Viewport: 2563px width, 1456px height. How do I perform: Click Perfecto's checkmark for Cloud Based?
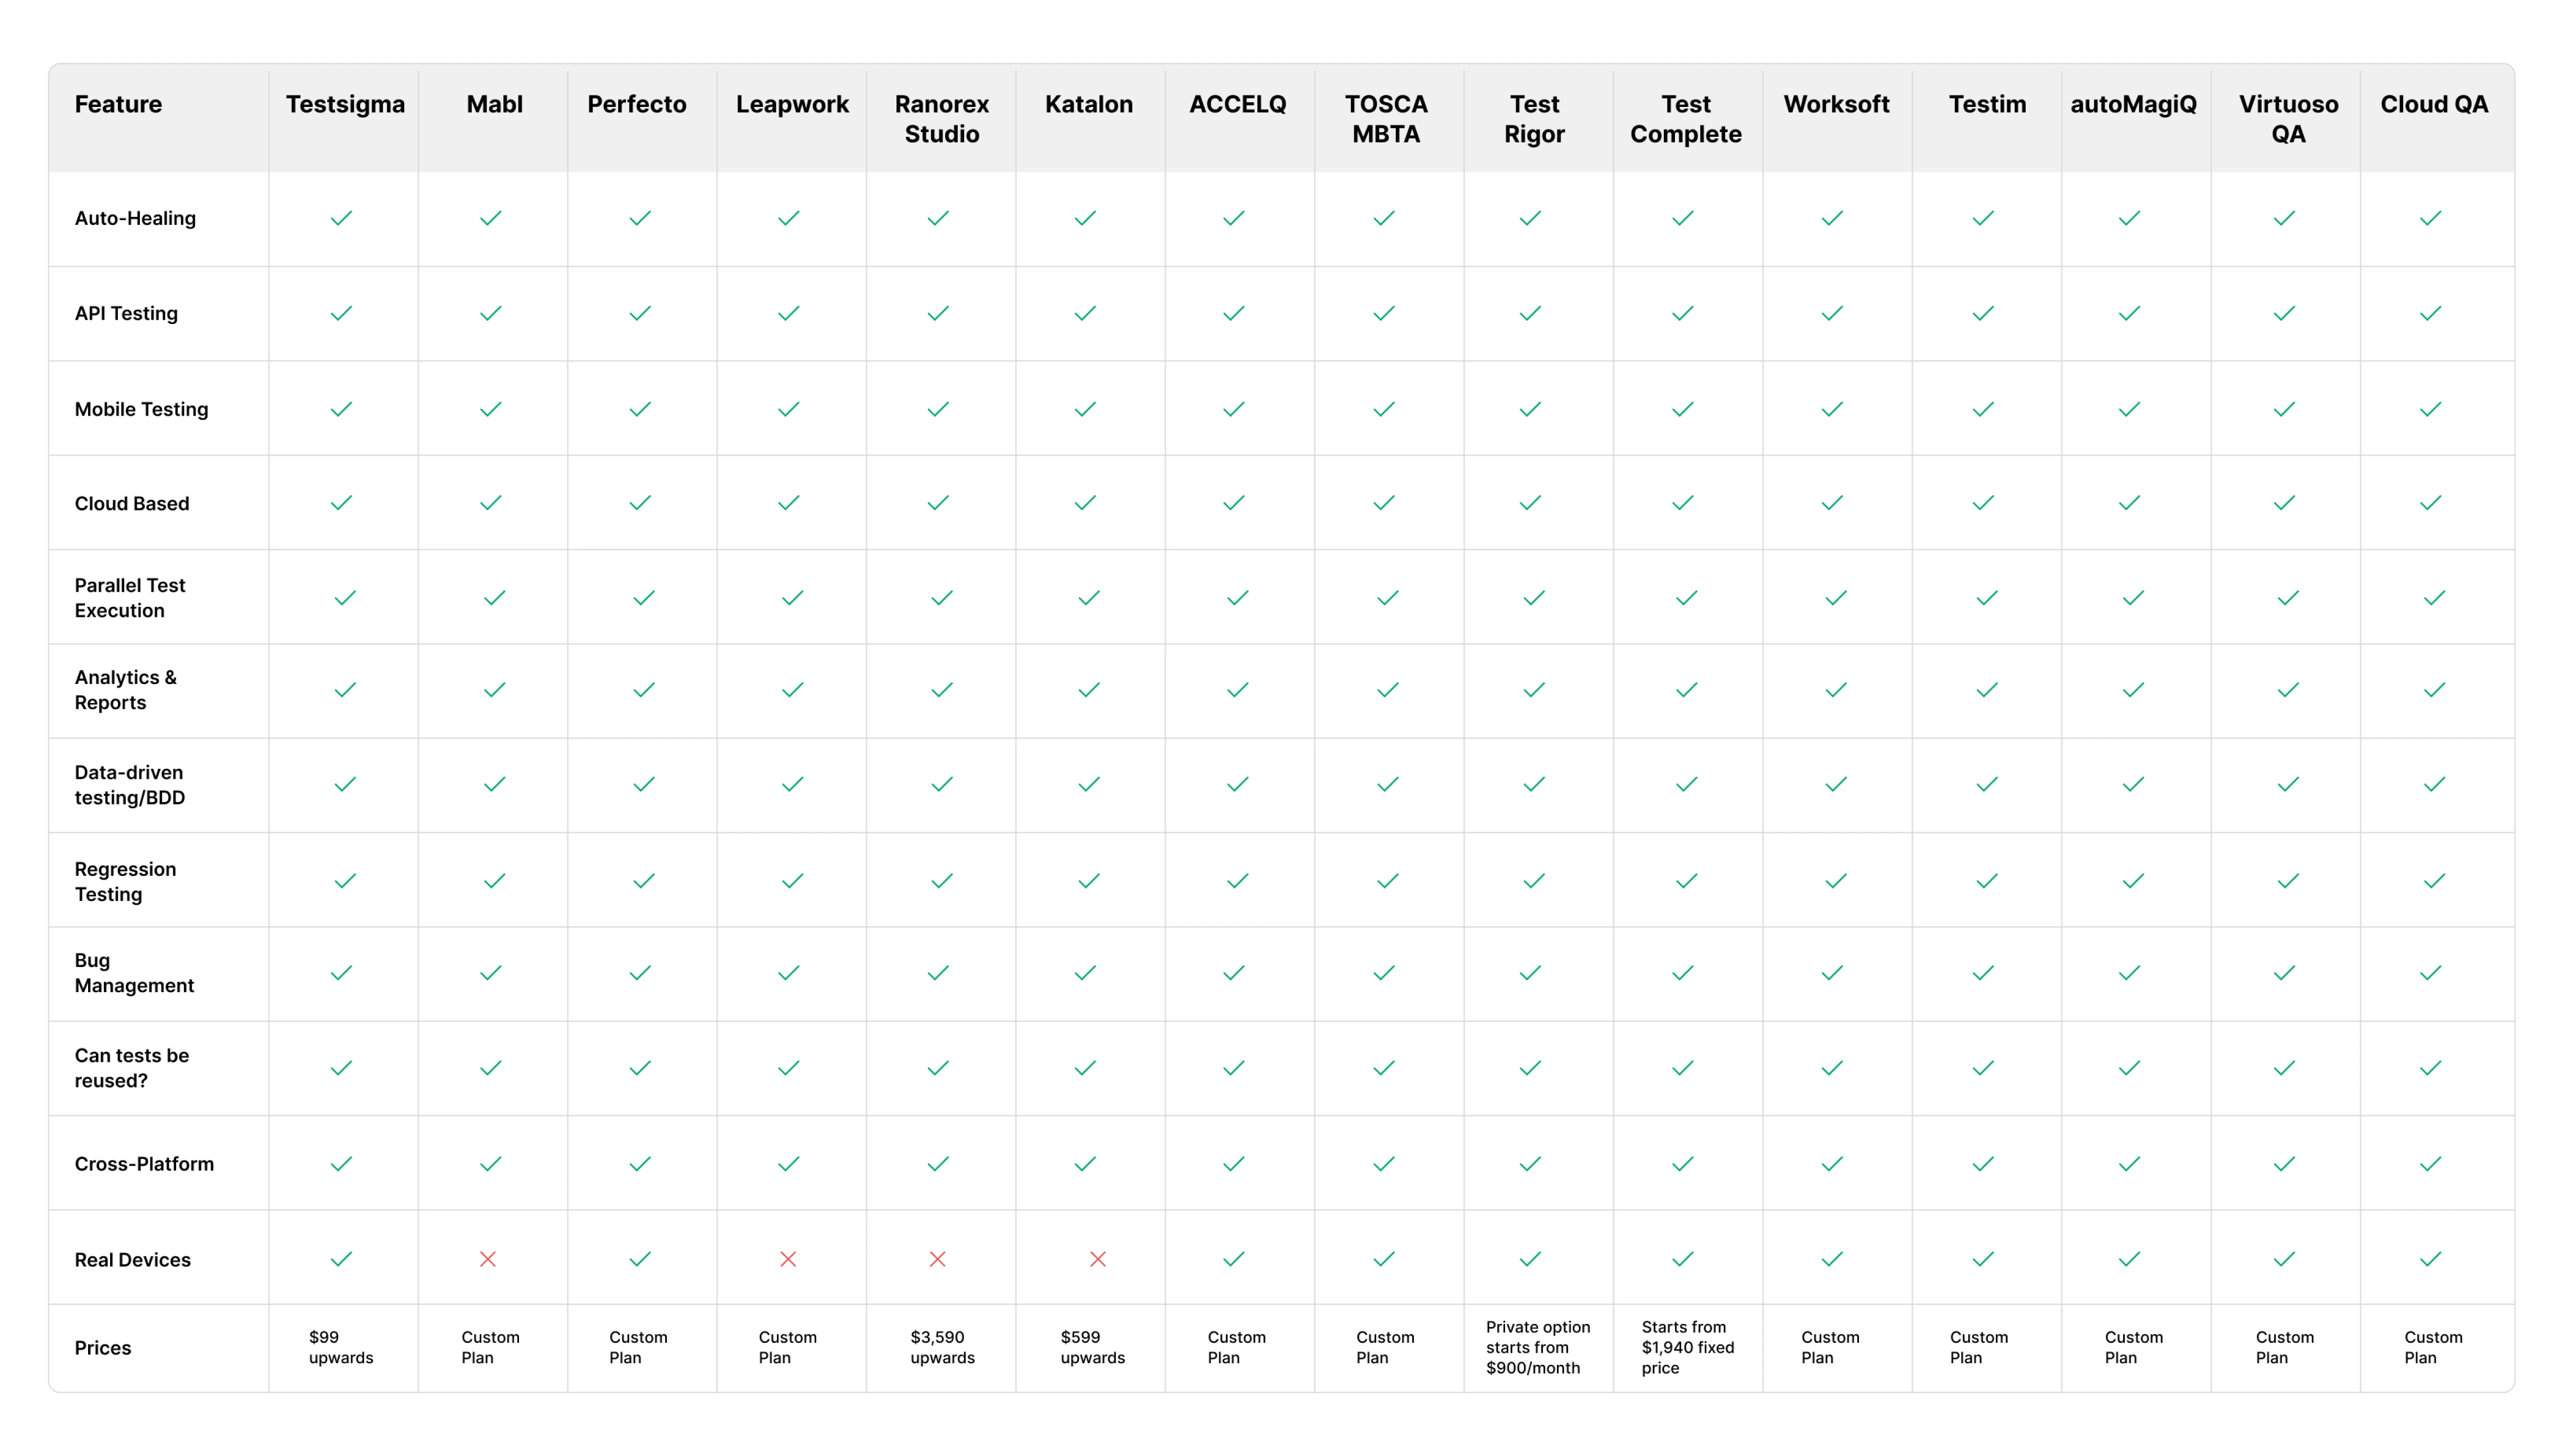pos(640,503)
